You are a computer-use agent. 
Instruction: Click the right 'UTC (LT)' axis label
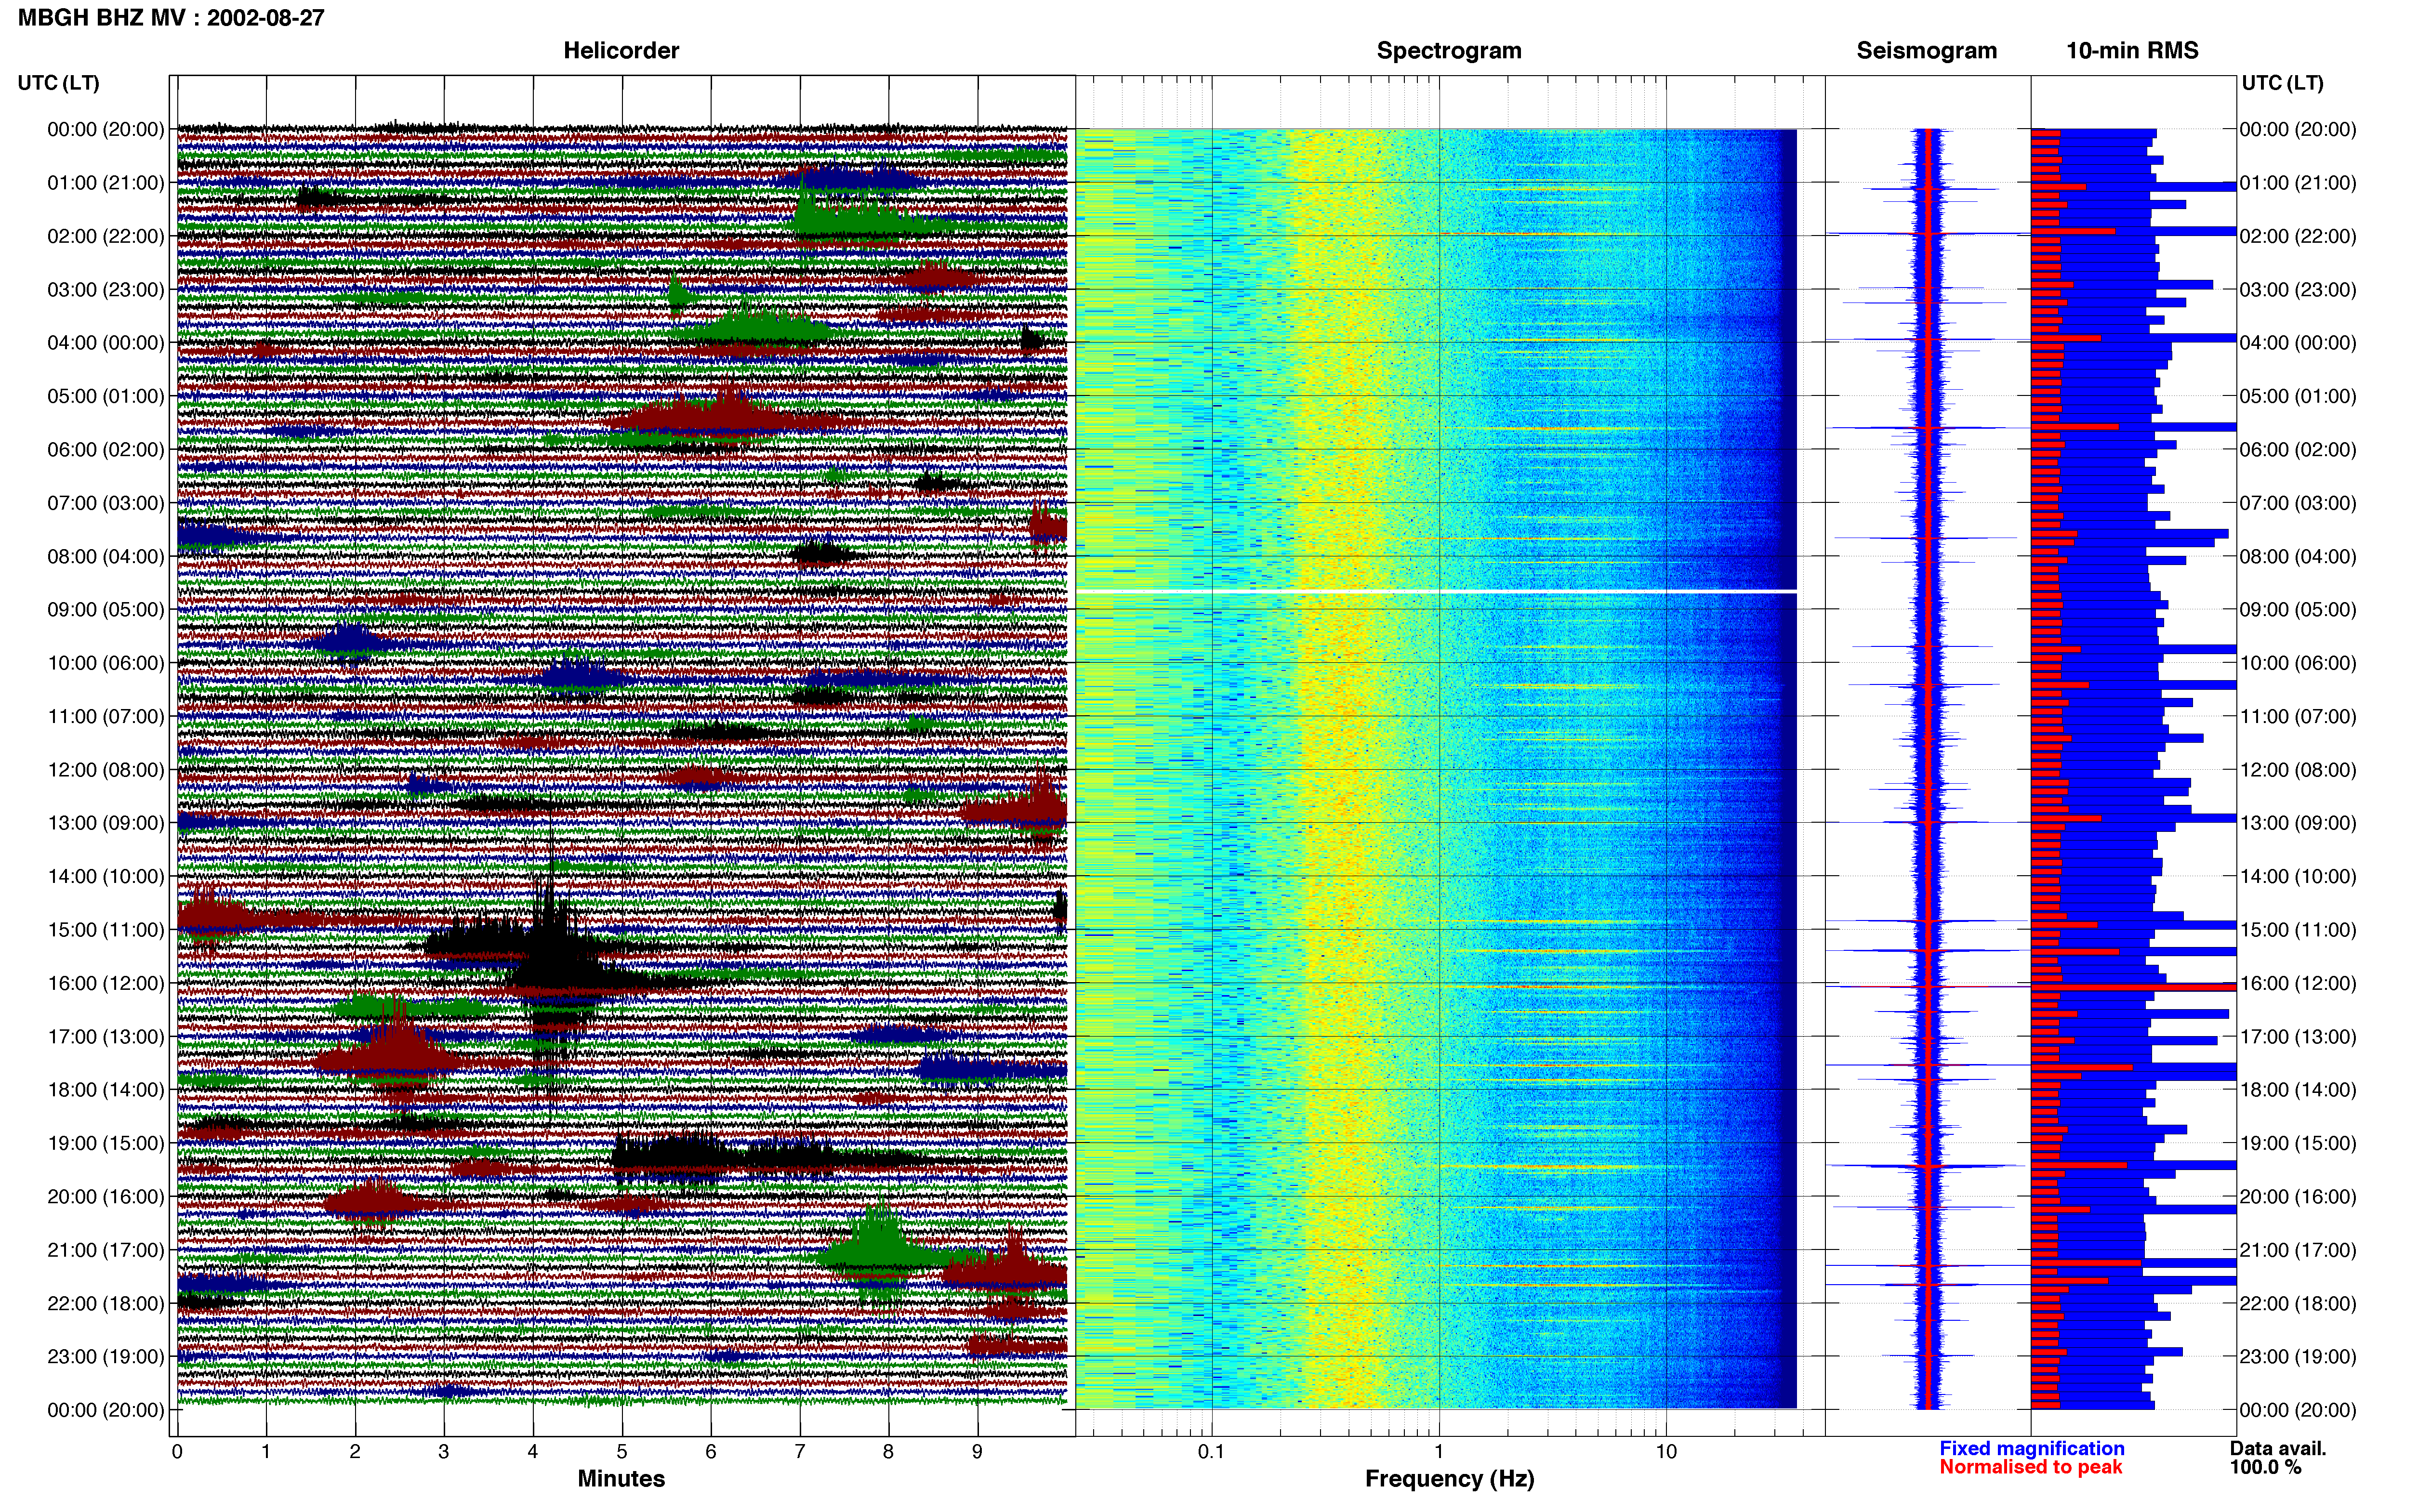[x=2282, y=83]
